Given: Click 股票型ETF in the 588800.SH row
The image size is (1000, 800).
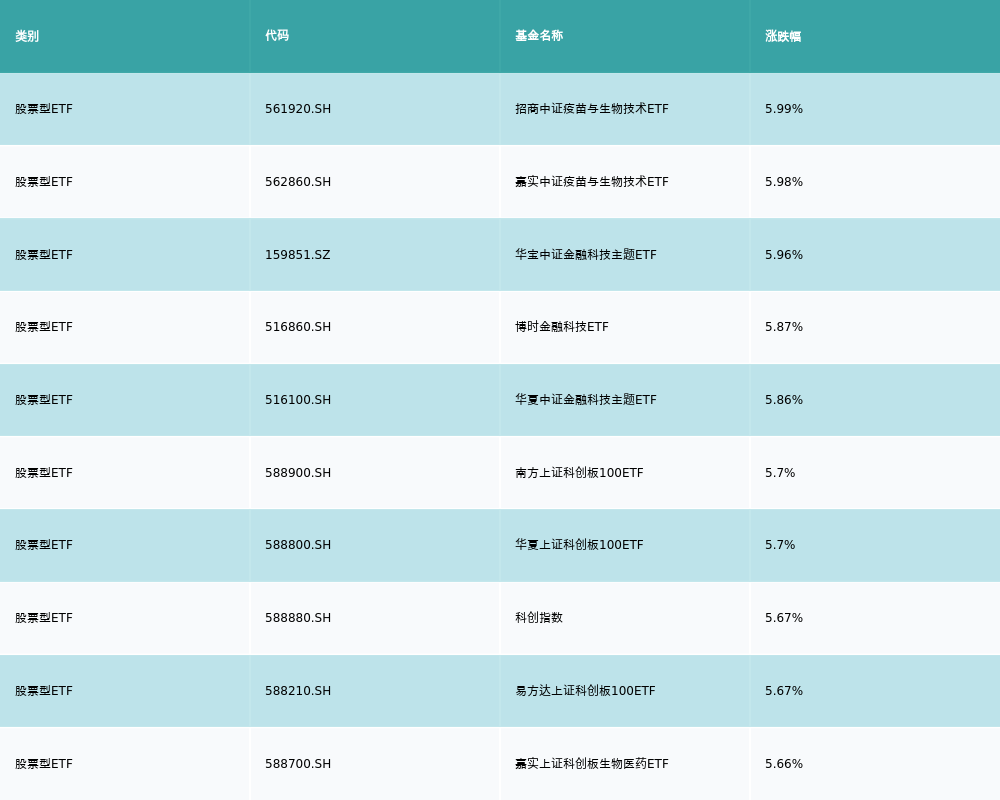Looking at the screenshot, I should pos(44,545).
